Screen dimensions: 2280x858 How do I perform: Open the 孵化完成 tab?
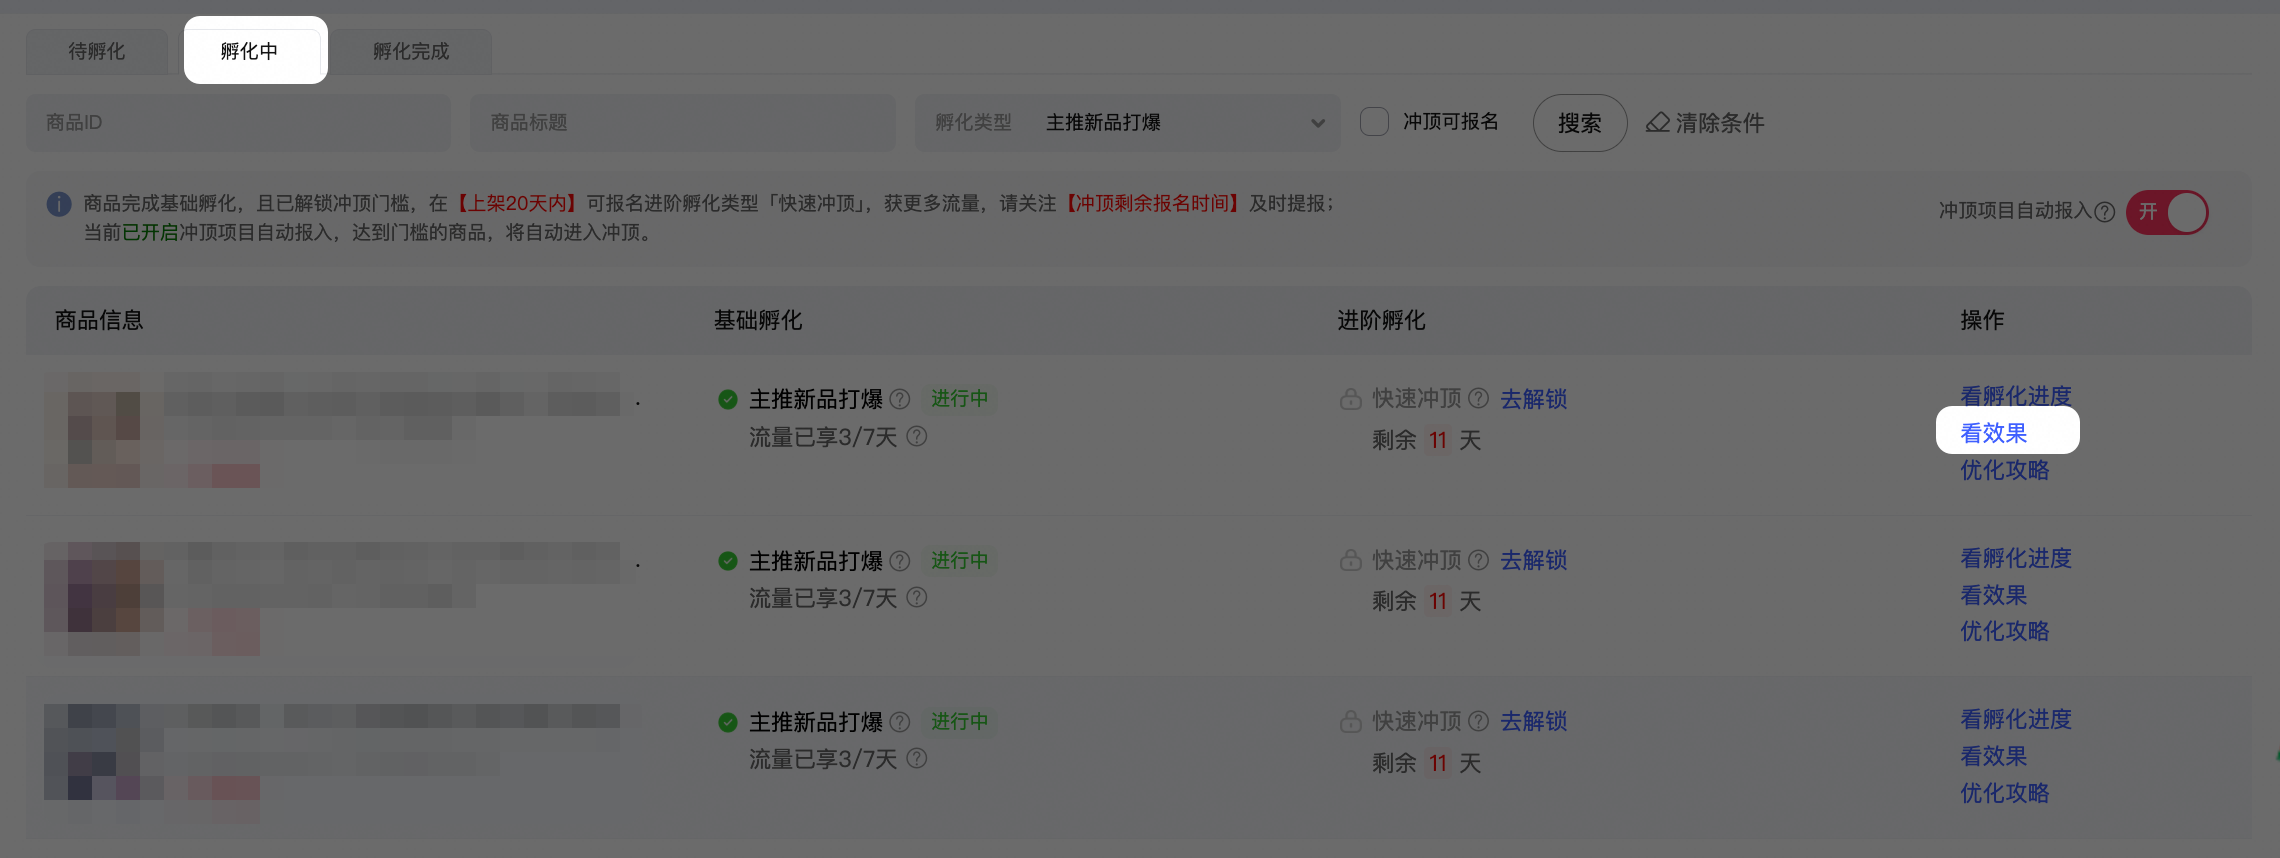coord(411,51)
